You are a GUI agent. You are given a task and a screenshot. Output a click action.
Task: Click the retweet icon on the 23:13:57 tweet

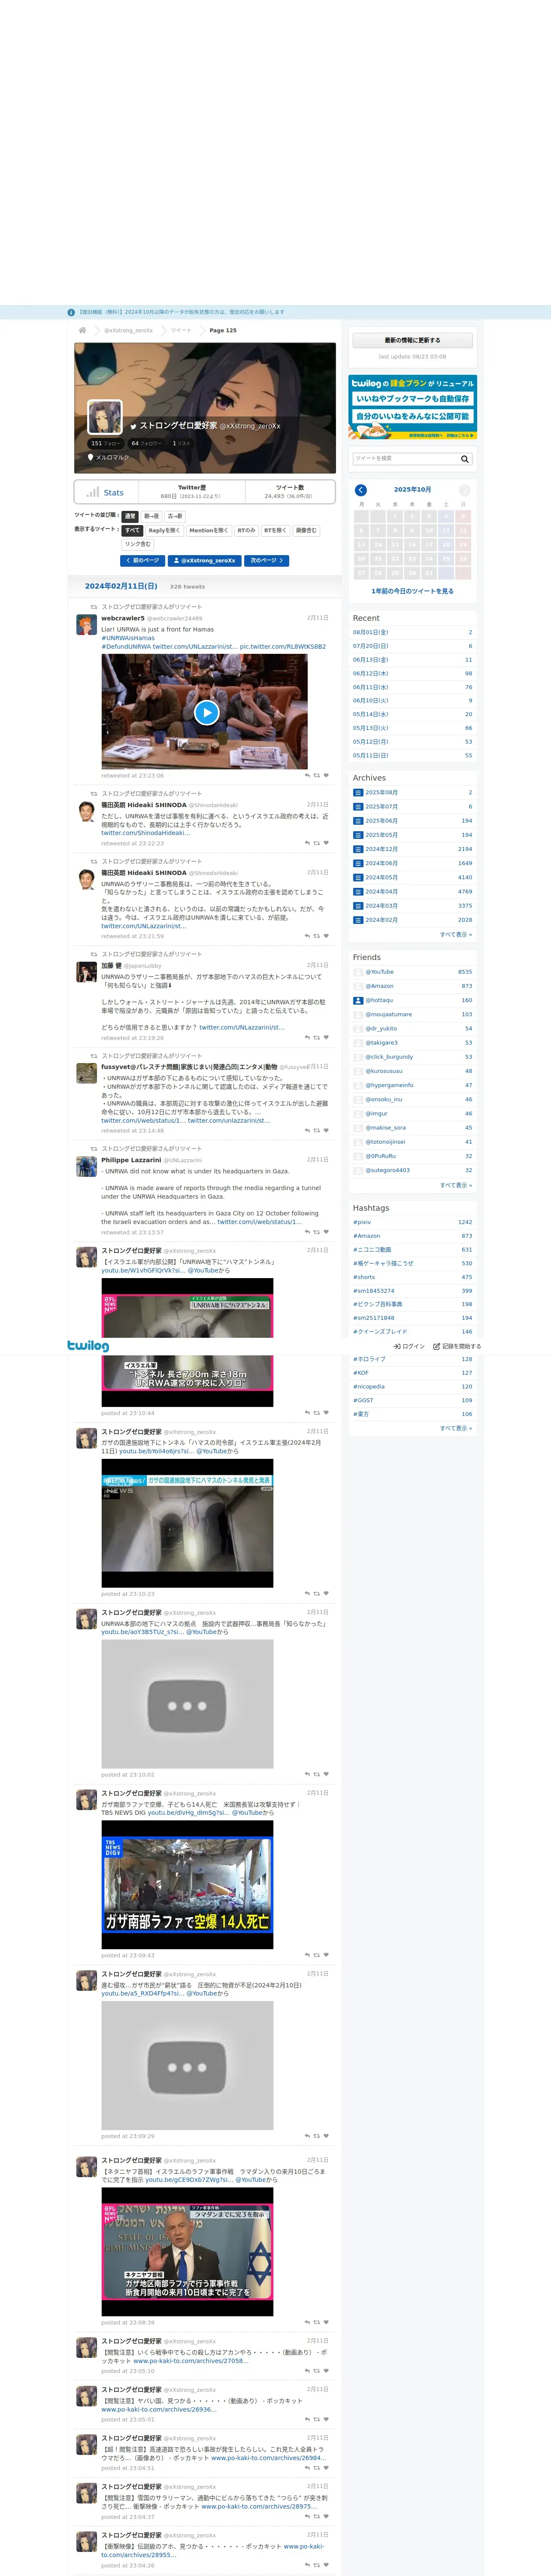pyautogui.click(x=317, y=1232)
